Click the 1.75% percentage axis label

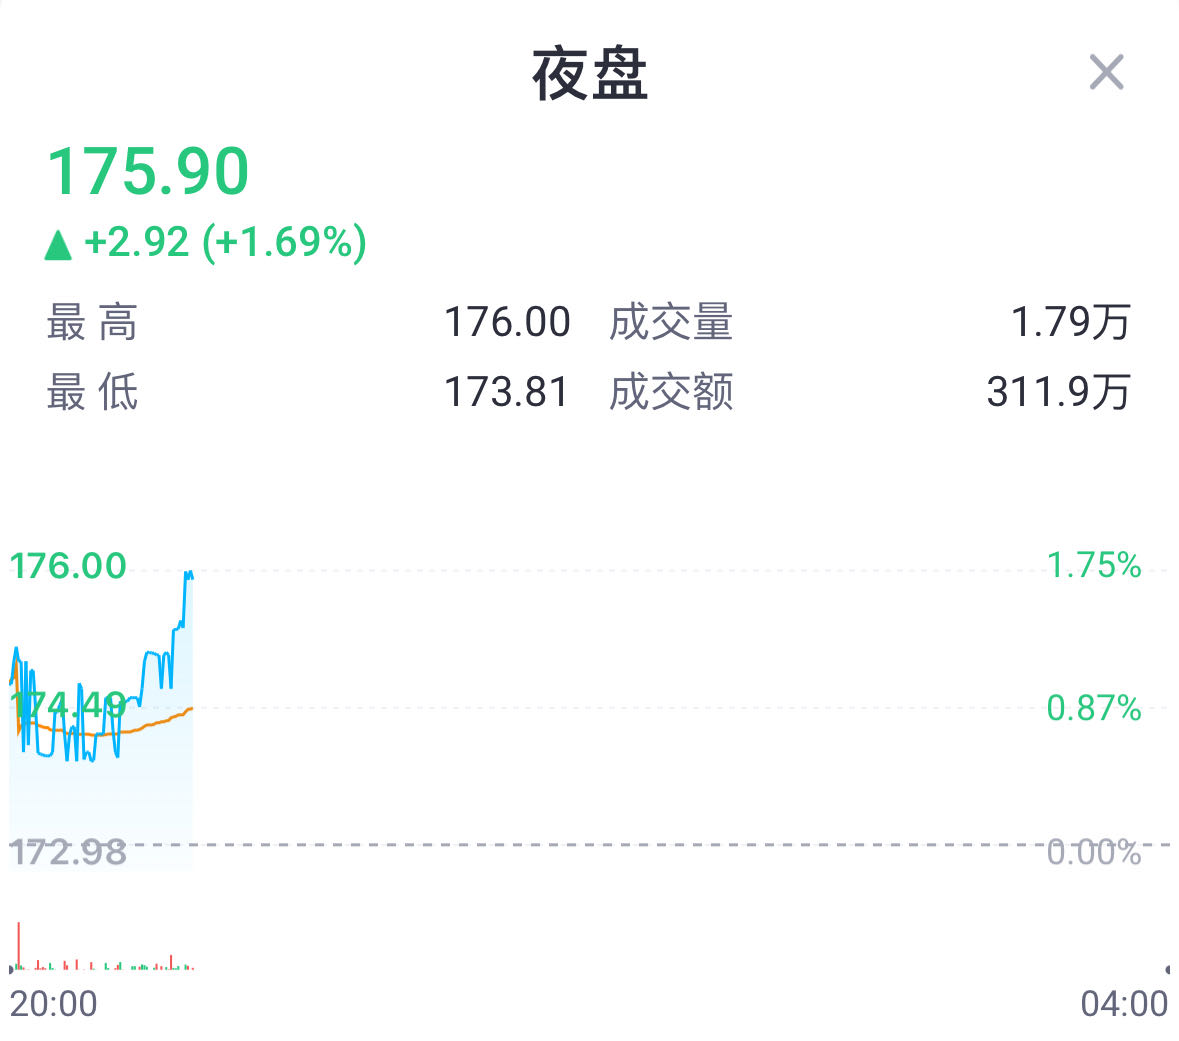(1094, 566)
